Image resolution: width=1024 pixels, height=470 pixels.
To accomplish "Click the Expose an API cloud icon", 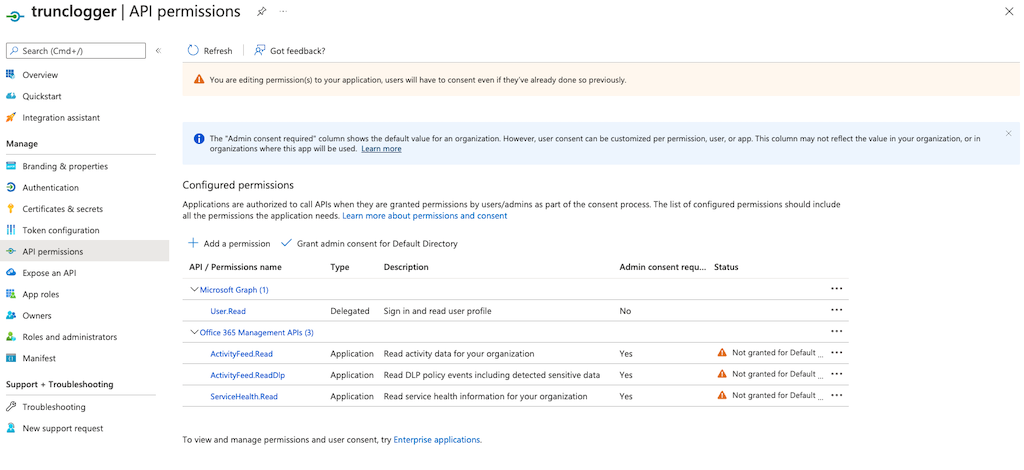I will point(10,273).
